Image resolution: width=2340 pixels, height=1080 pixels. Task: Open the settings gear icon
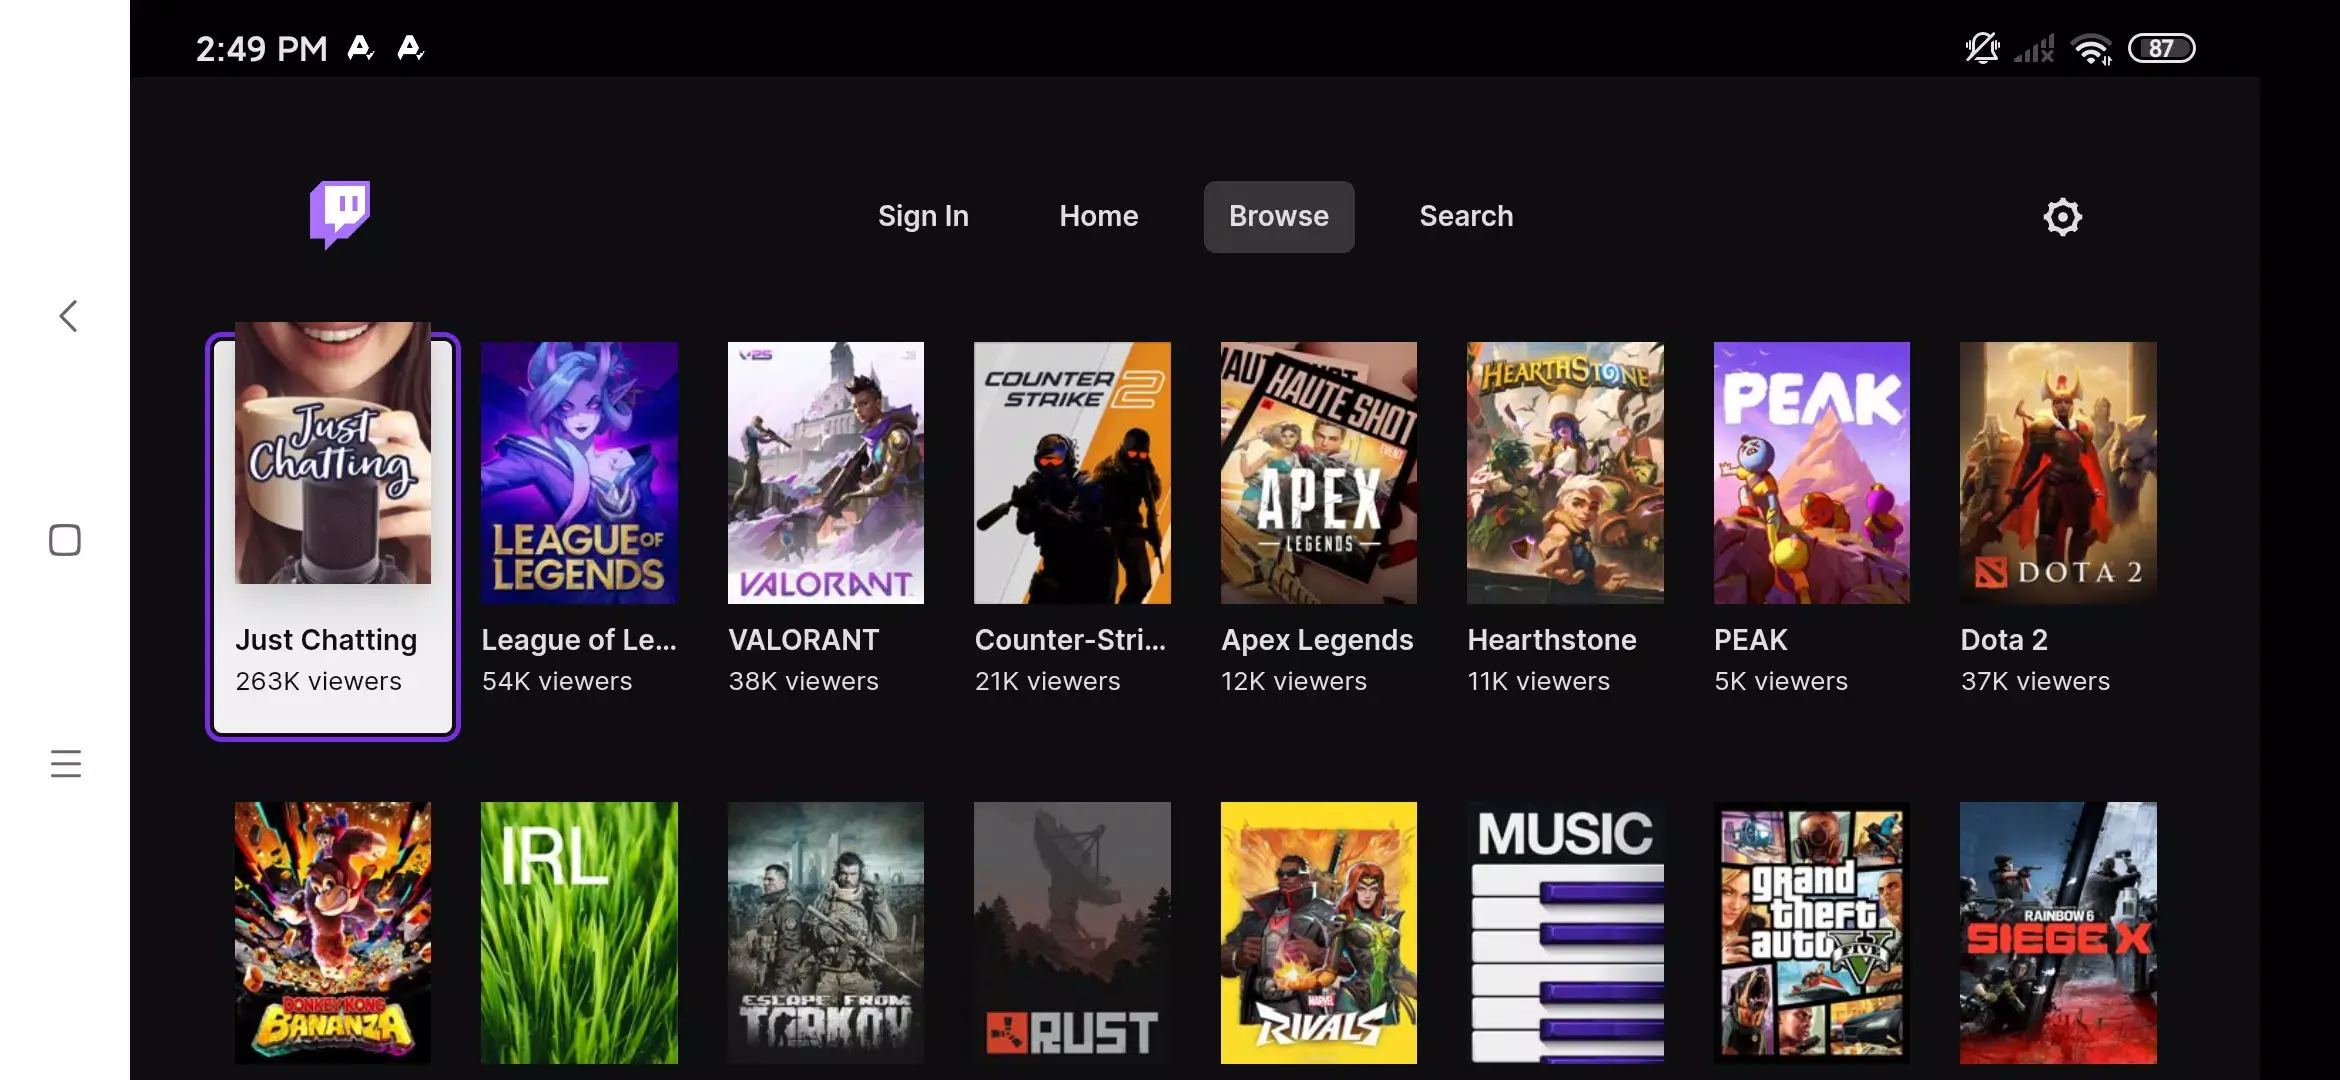coord(2060,216)
